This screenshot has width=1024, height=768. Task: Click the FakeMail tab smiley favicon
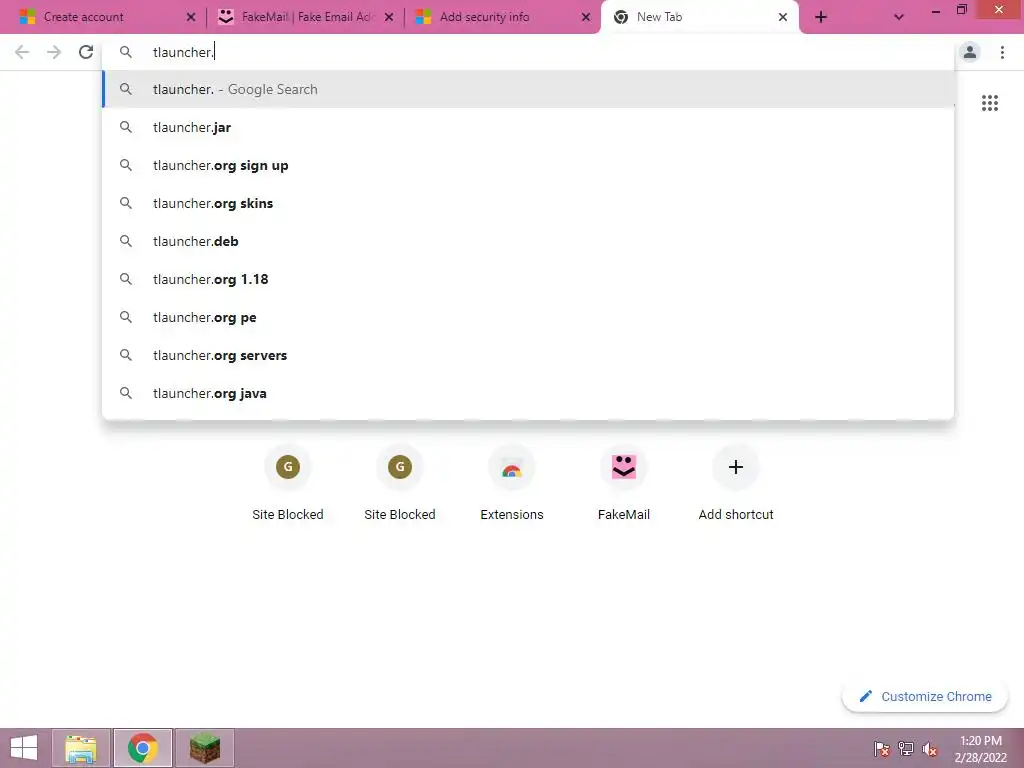pyautogui.click(x=225, y=17)
